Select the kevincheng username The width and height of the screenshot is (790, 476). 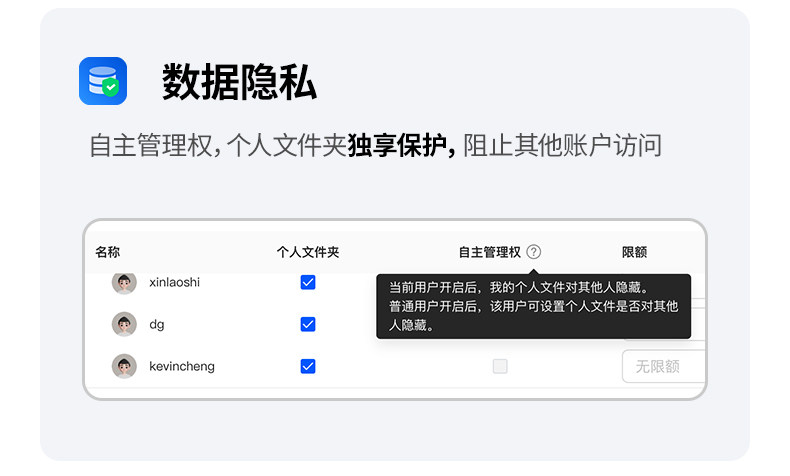pos(182,366)
